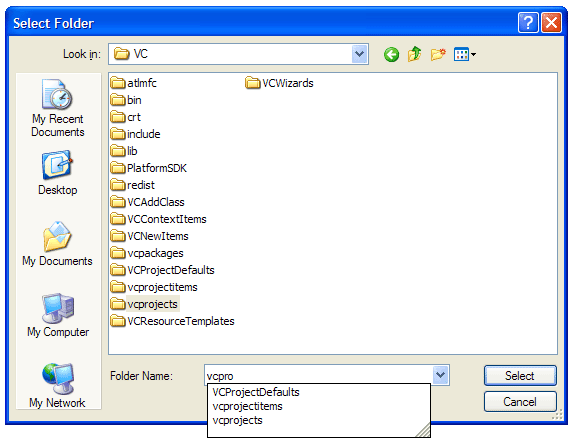Choose vcprojectitems from autocomplete list
This screenshot has width=575, height=441.
248,406
